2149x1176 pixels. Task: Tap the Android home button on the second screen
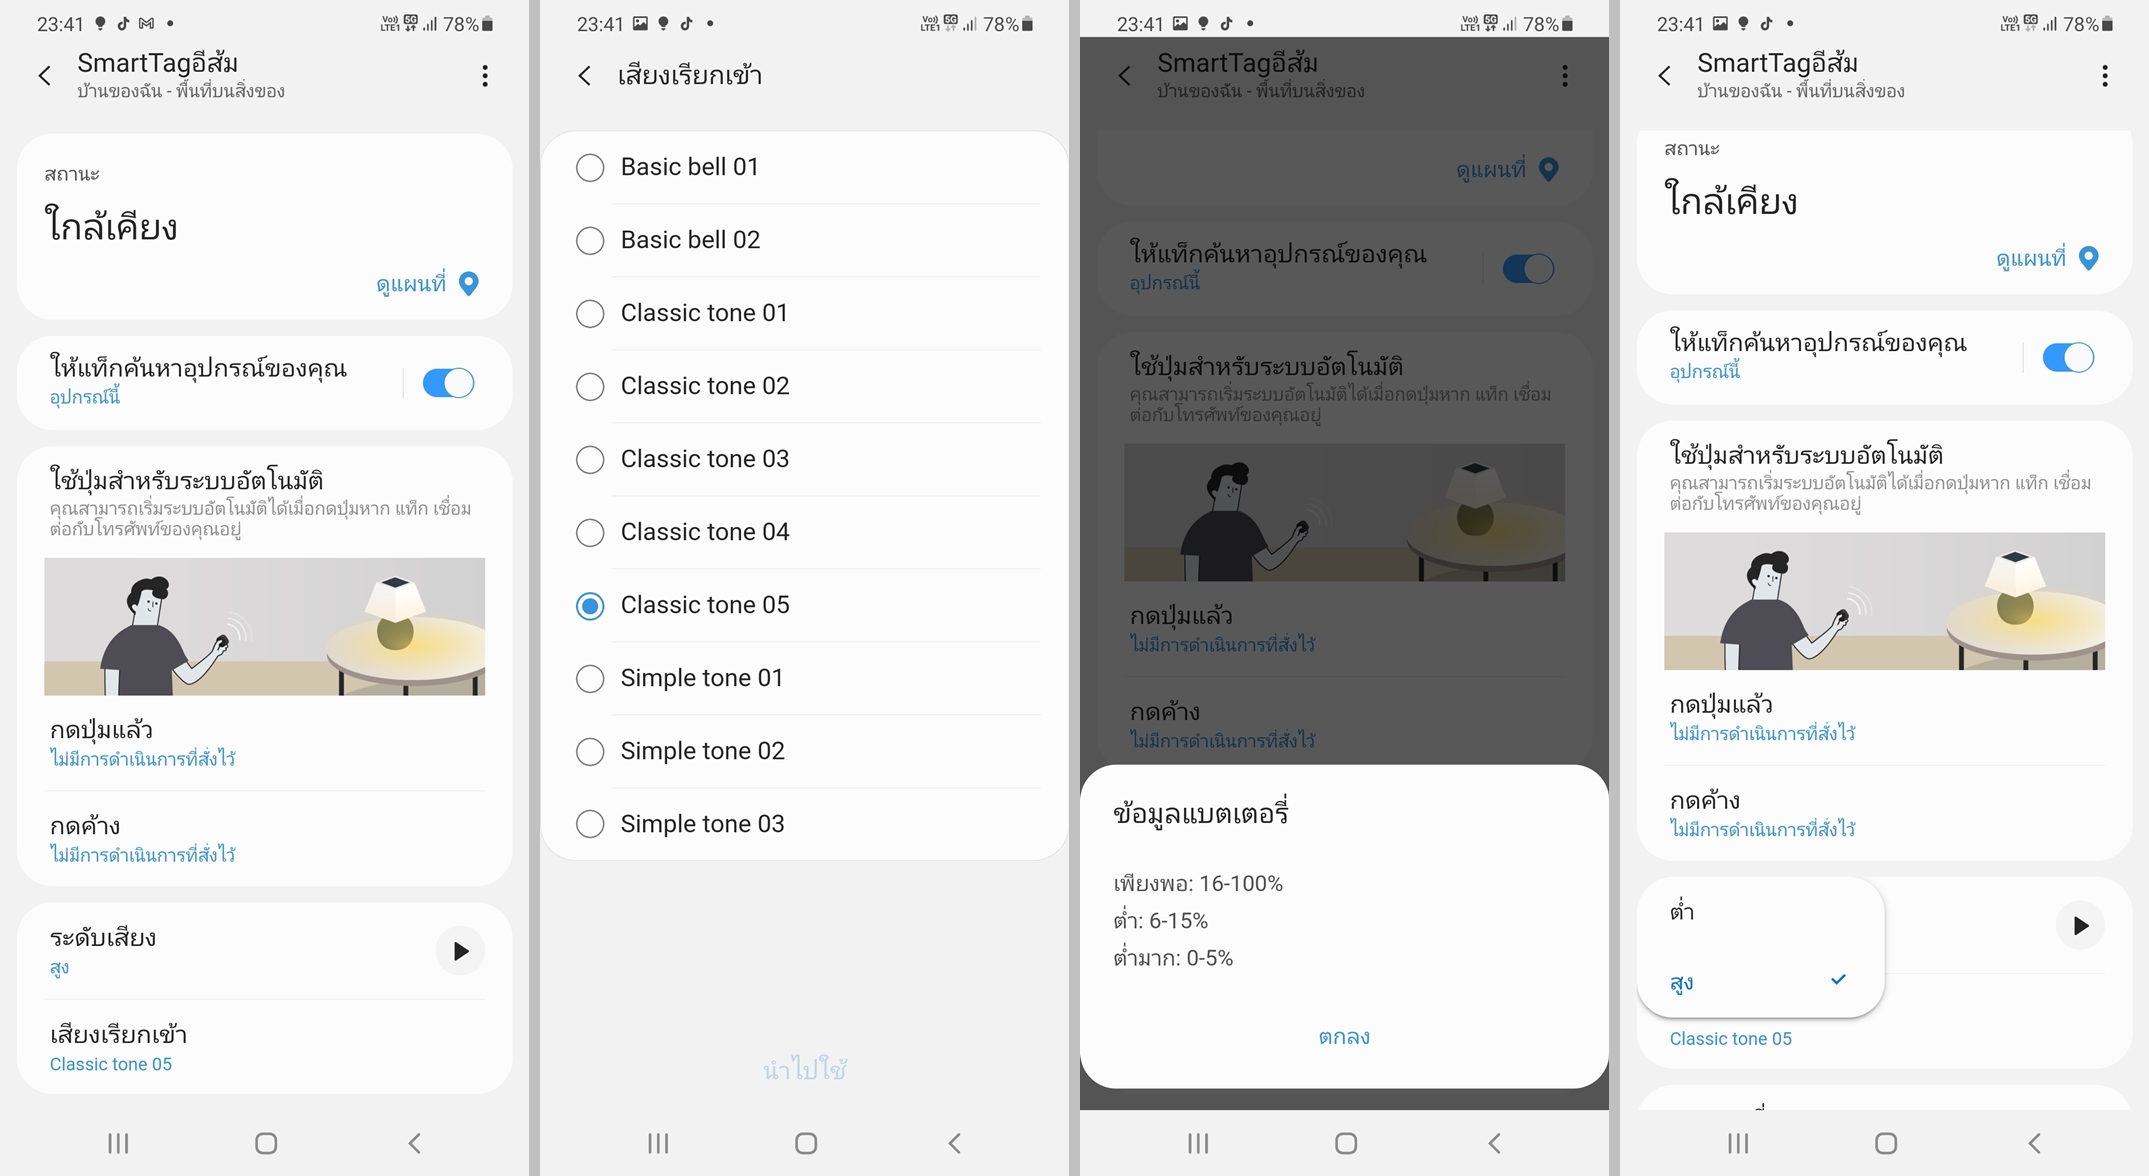(x=806, y=1143)
